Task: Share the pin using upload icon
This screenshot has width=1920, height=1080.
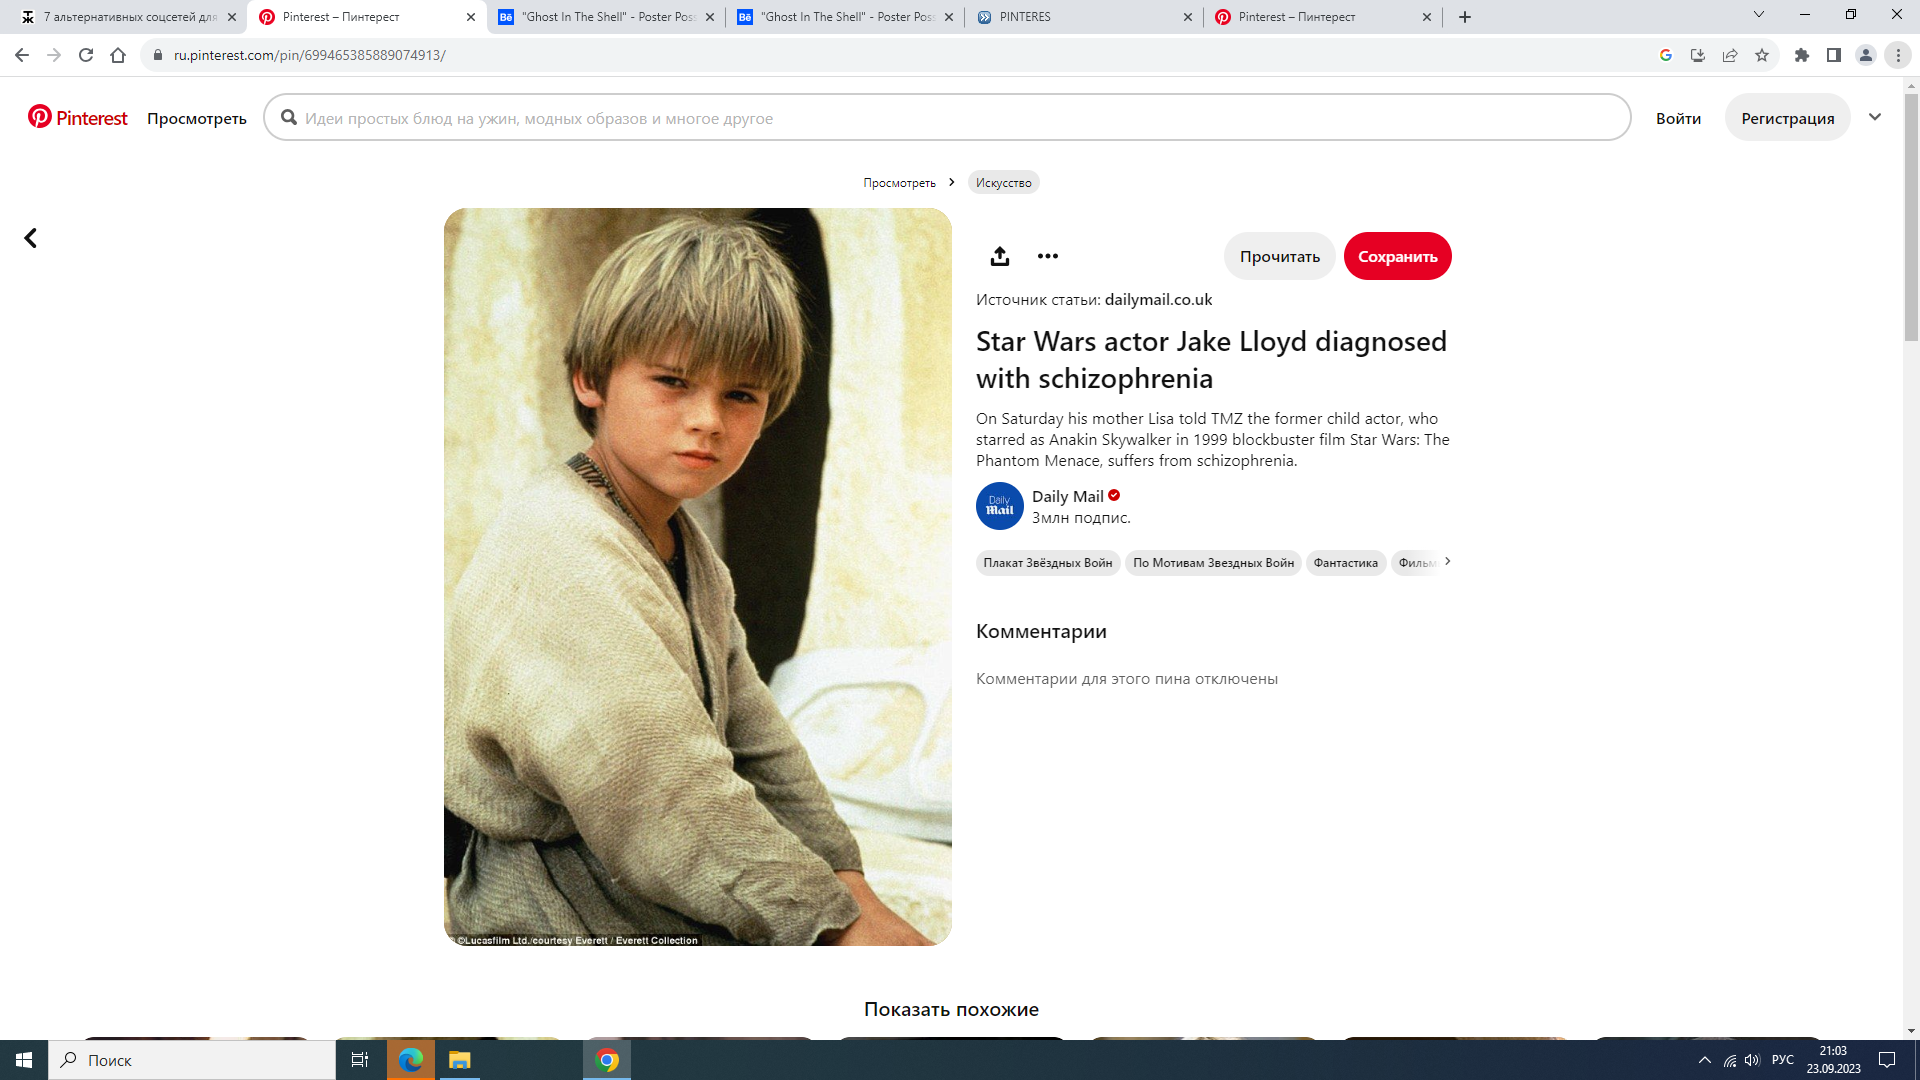Action: coord(999,256)
